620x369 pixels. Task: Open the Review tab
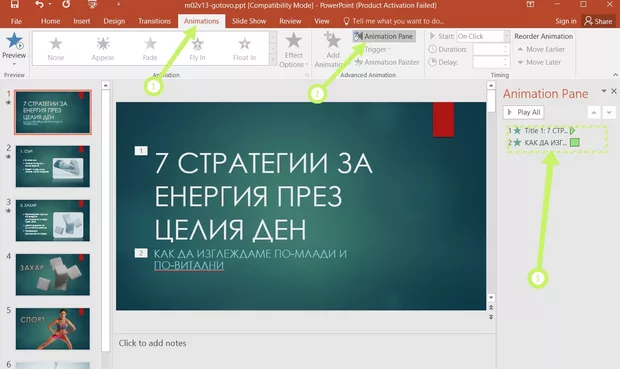point(290,21)
